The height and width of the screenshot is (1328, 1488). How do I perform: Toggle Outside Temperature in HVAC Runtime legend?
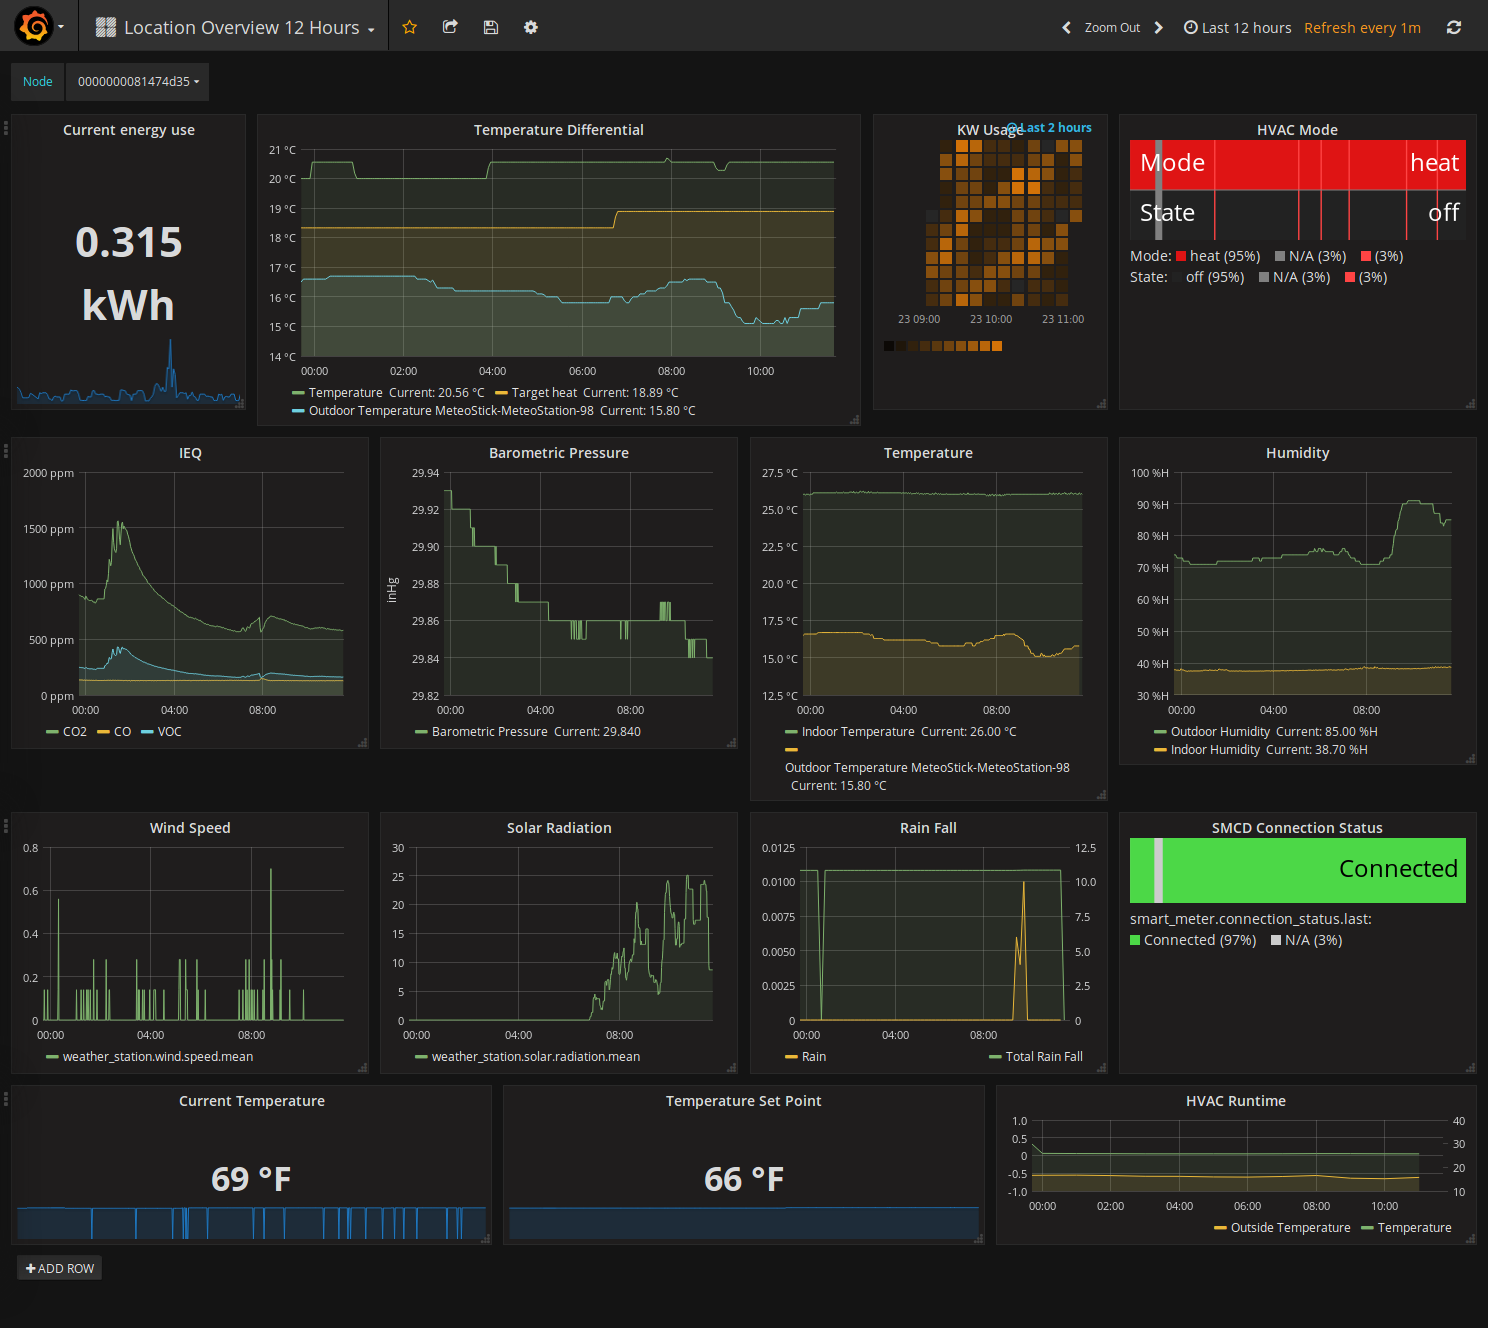click(1290, 1228)
